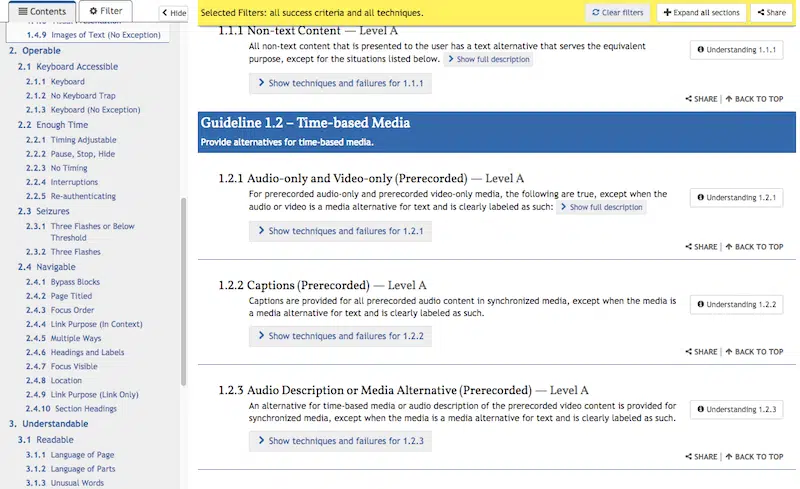This screenshot has height=489, width=800.
Task: Show full description for 1.2.1
Action: pos(601,207)
